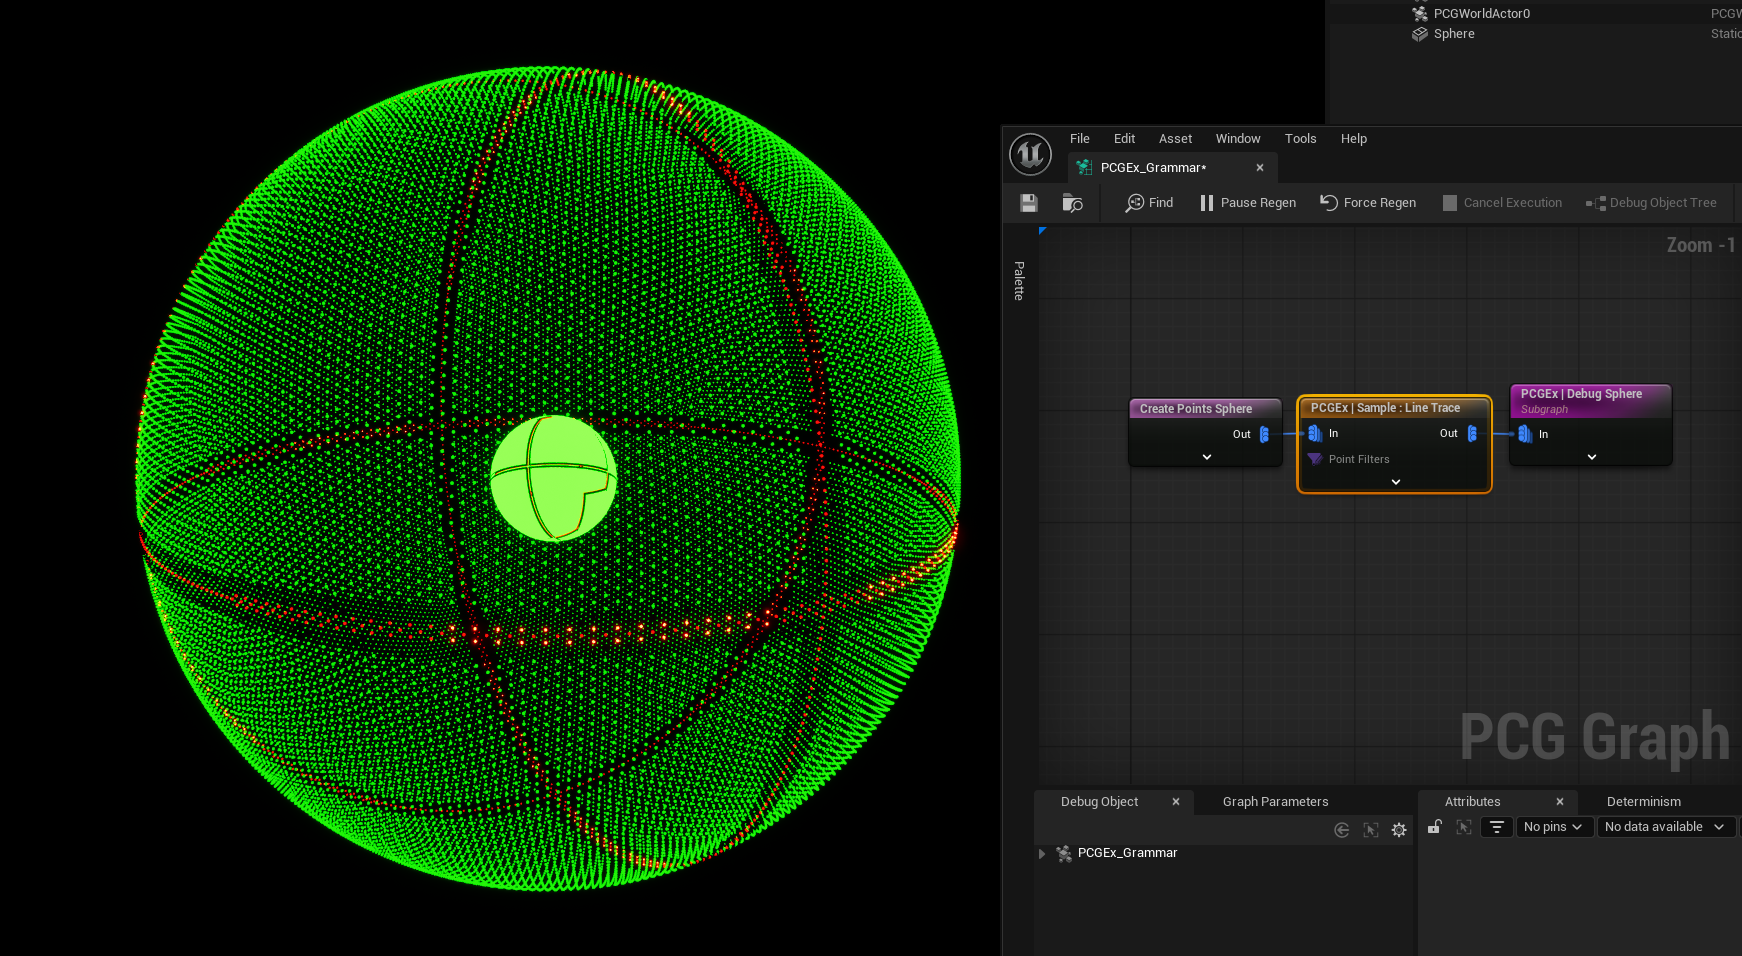1742x956 pixels.
Task: Click Browse to asset in Content Browser icon
Action: pos(1072,203)
